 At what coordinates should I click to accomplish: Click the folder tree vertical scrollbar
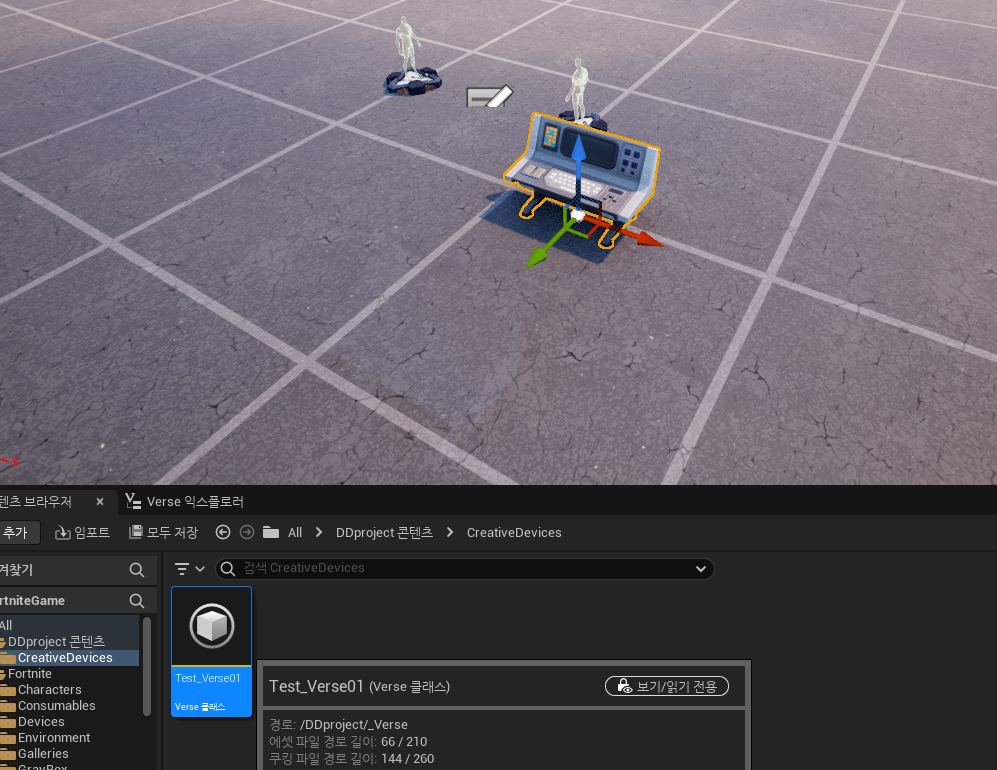[147, 666]
